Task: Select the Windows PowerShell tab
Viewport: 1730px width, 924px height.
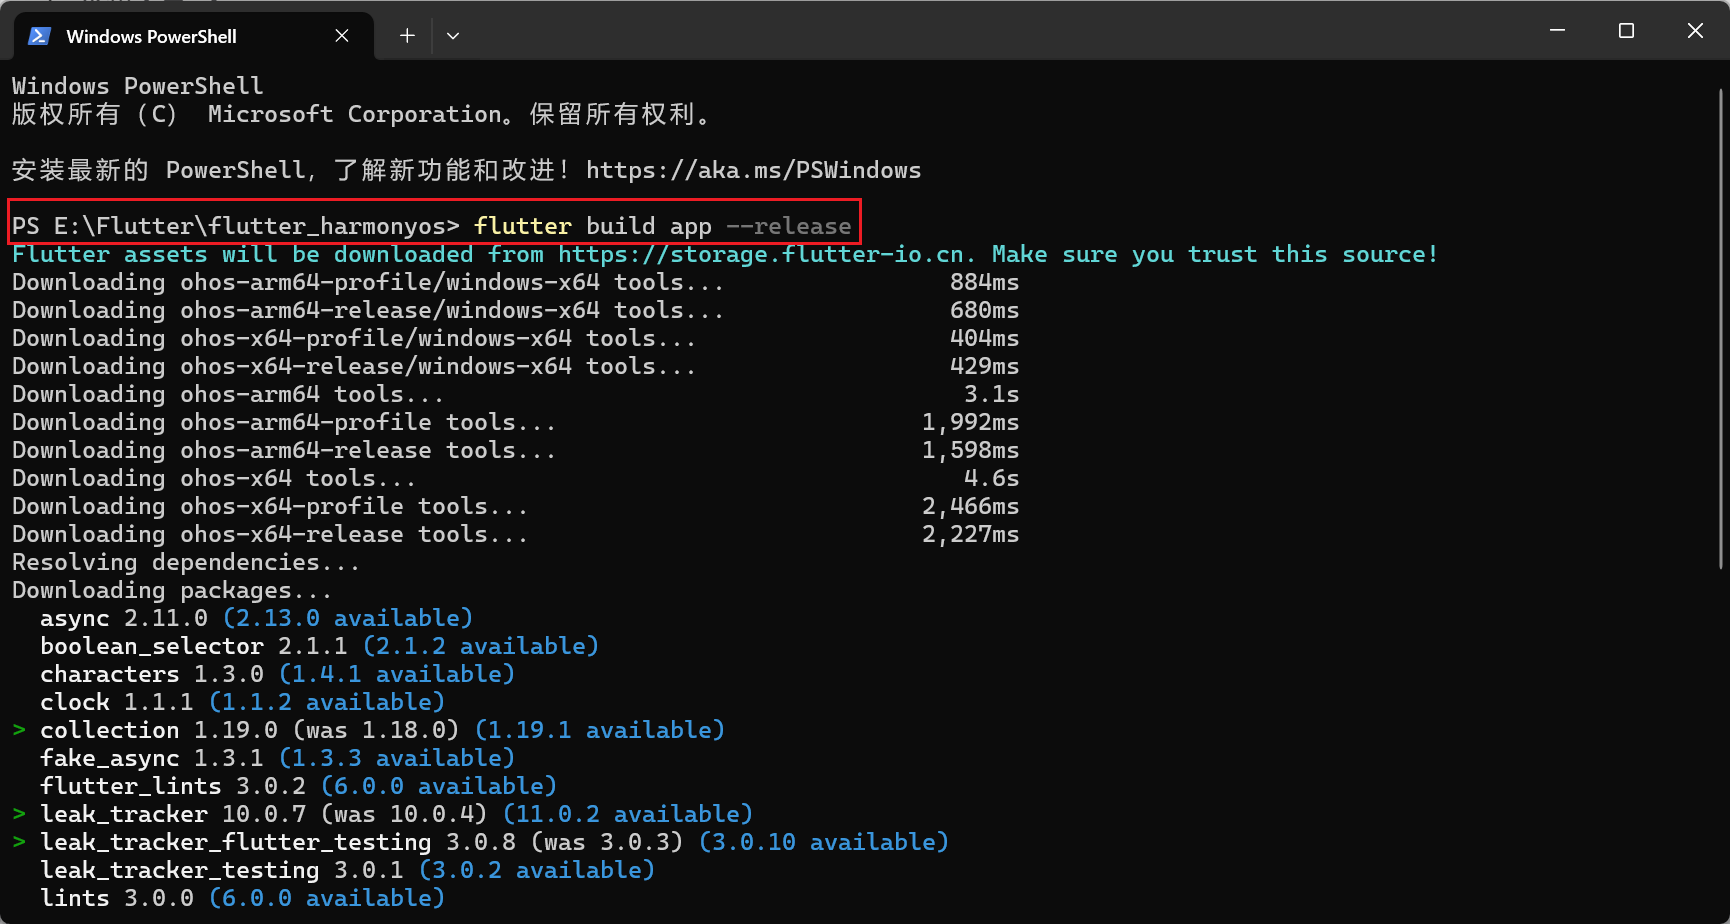Action: (x=194, y=36)
